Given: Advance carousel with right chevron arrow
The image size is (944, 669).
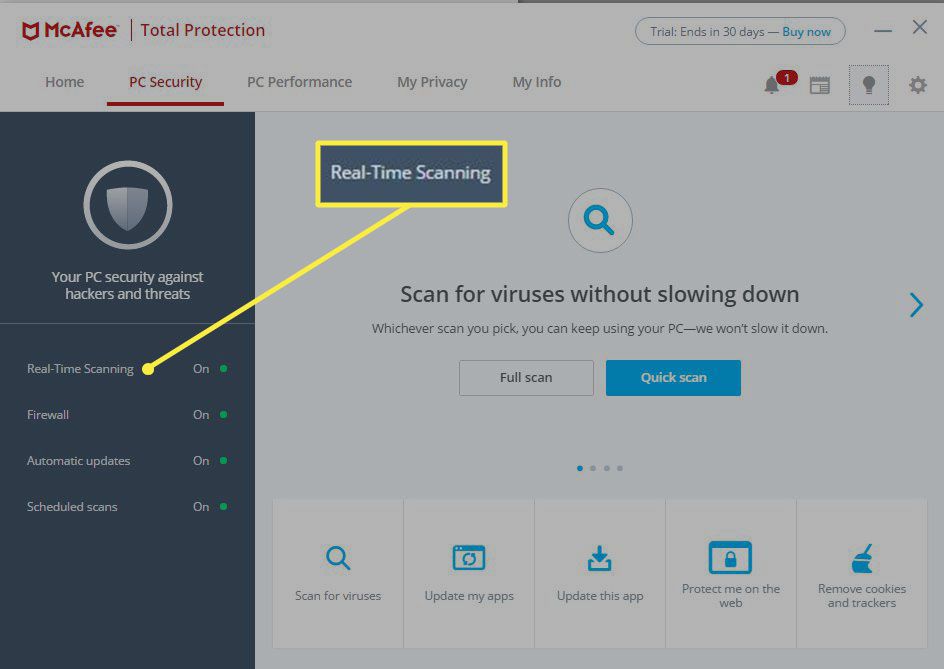Looking at the screenshot, I should pos(916,305).
